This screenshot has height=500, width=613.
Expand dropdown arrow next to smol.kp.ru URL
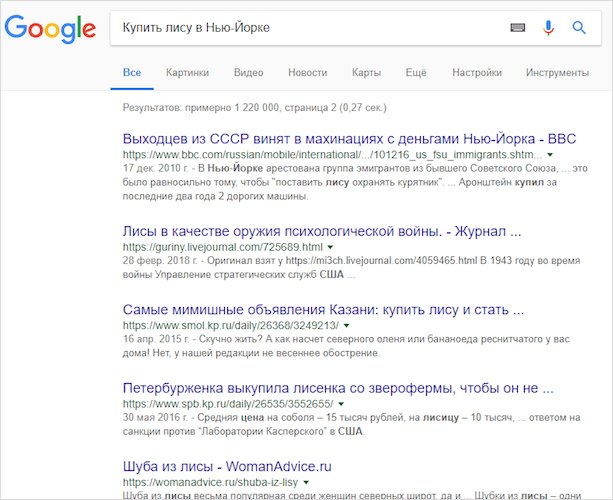(346, 325)
